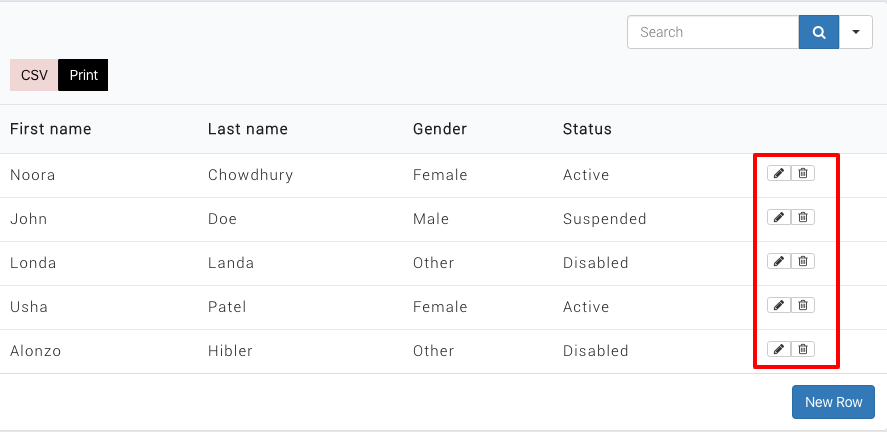The width and height of the screenshot is (887, 432).
Task: Open the search options dropdown caret
Action: pos(856,32)
